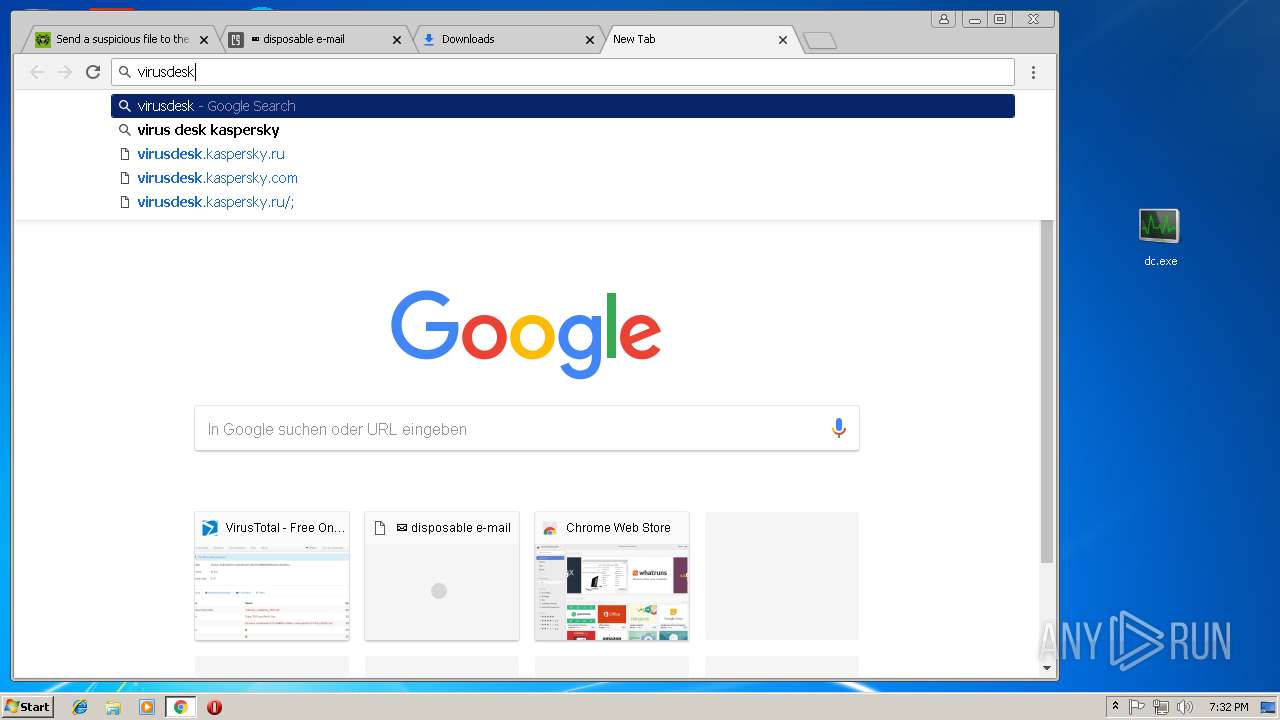Click the Show desktop button
This screenshot has height=720, width=1280.
1270,707
